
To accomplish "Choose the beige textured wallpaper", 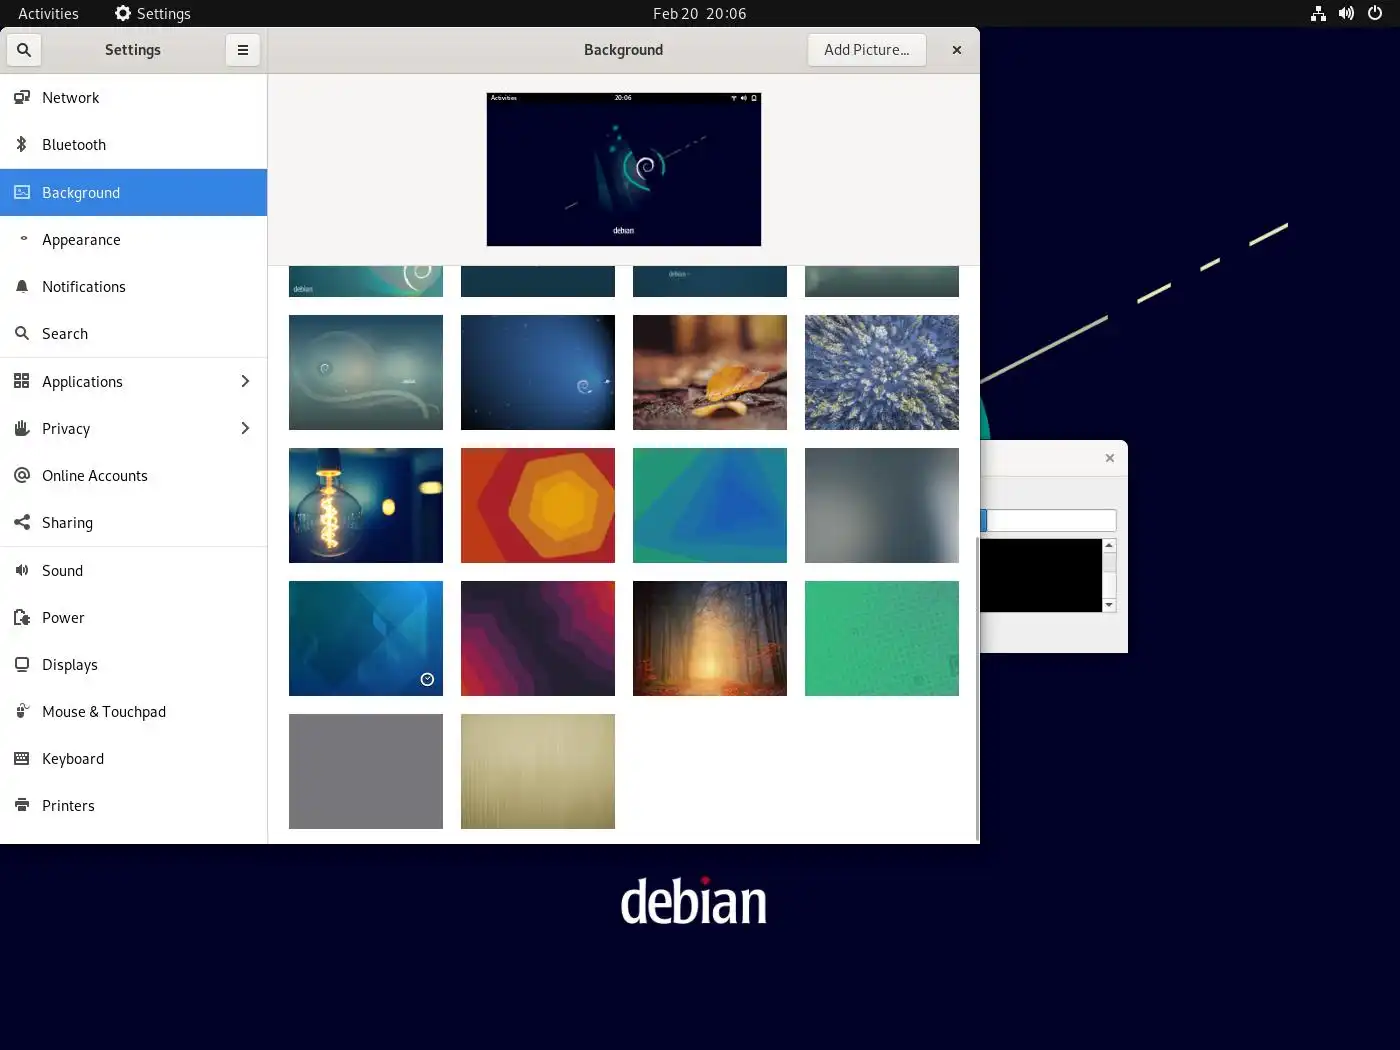I will coord(538,771).
